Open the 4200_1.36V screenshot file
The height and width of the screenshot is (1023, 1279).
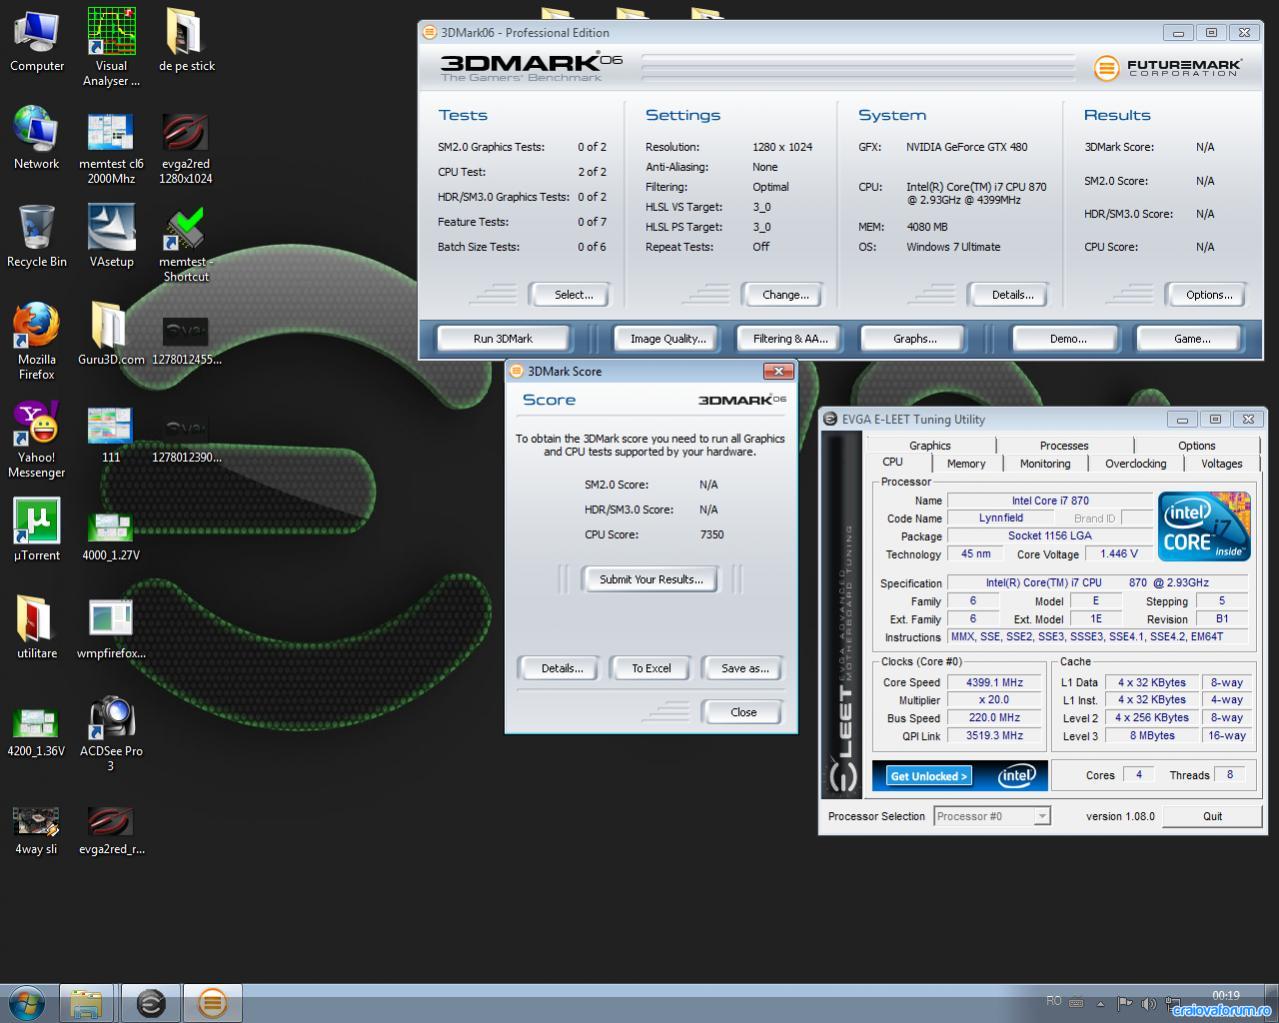[x=37, y=733]
